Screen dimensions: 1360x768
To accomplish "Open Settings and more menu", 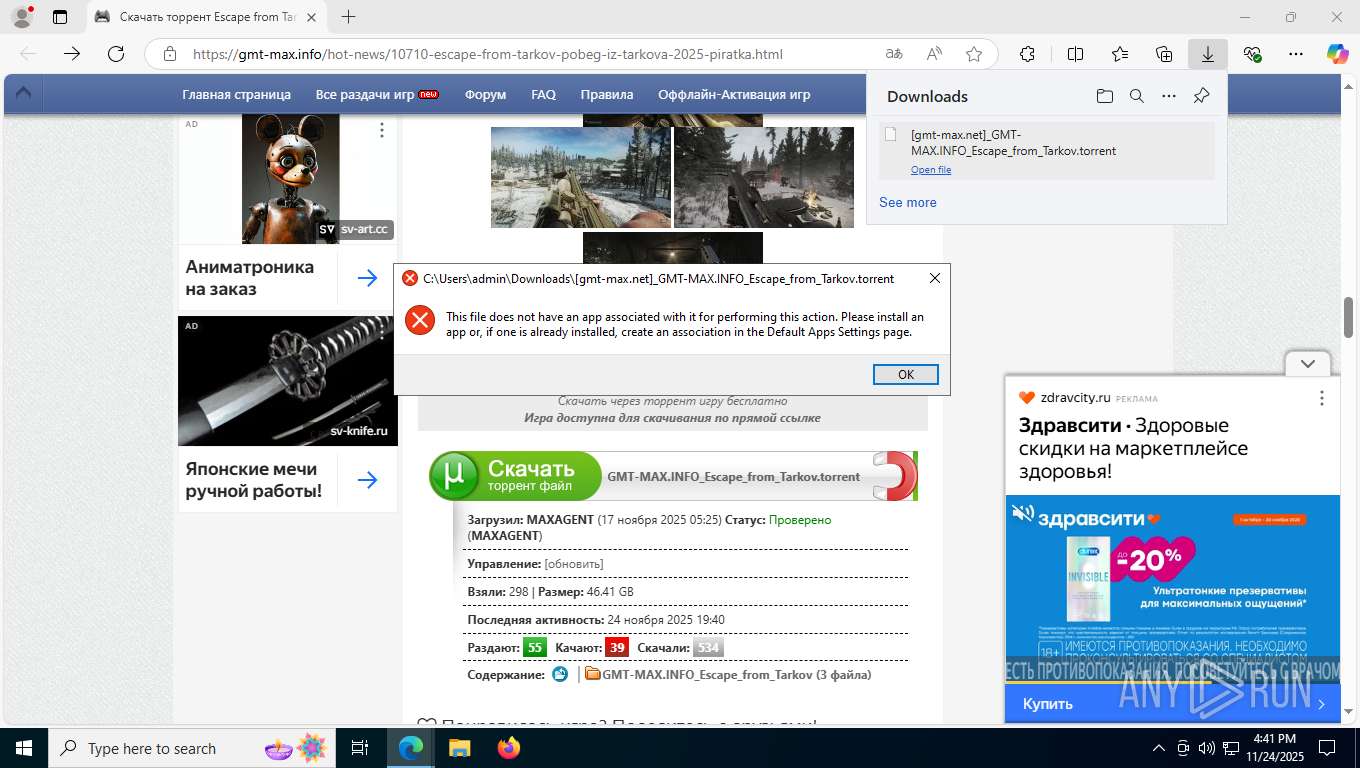I will (1296, 54).
